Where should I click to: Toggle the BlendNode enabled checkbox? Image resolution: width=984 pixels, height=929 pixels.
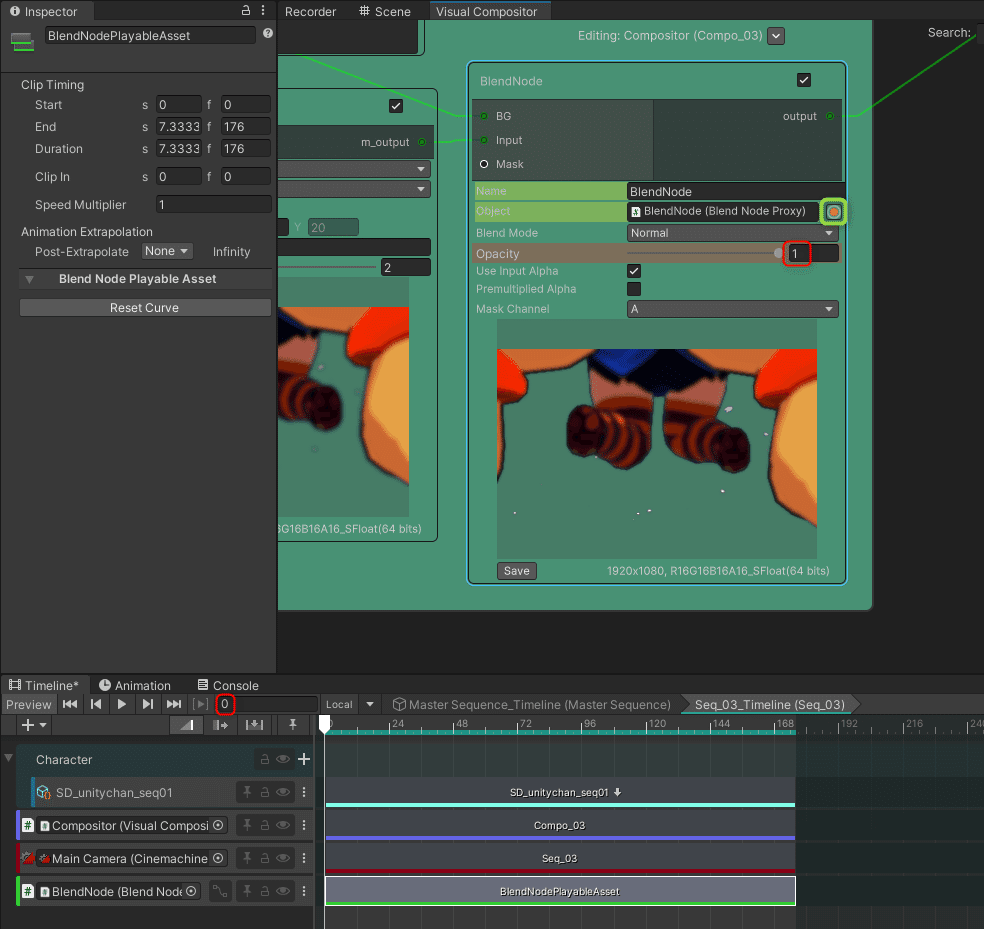pos(804,81)
